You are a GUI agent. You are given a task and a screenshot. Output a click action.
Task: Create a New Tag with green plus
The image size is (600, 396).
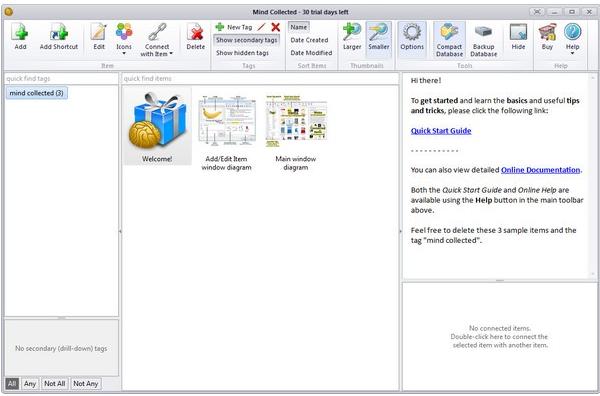coord(234,27)
